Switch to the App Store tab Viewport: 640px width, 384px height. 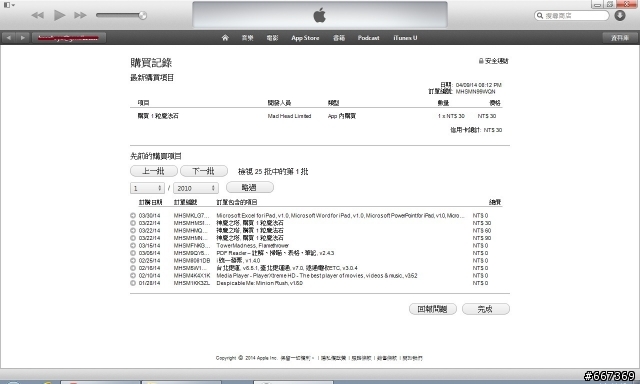click(305, 38)
